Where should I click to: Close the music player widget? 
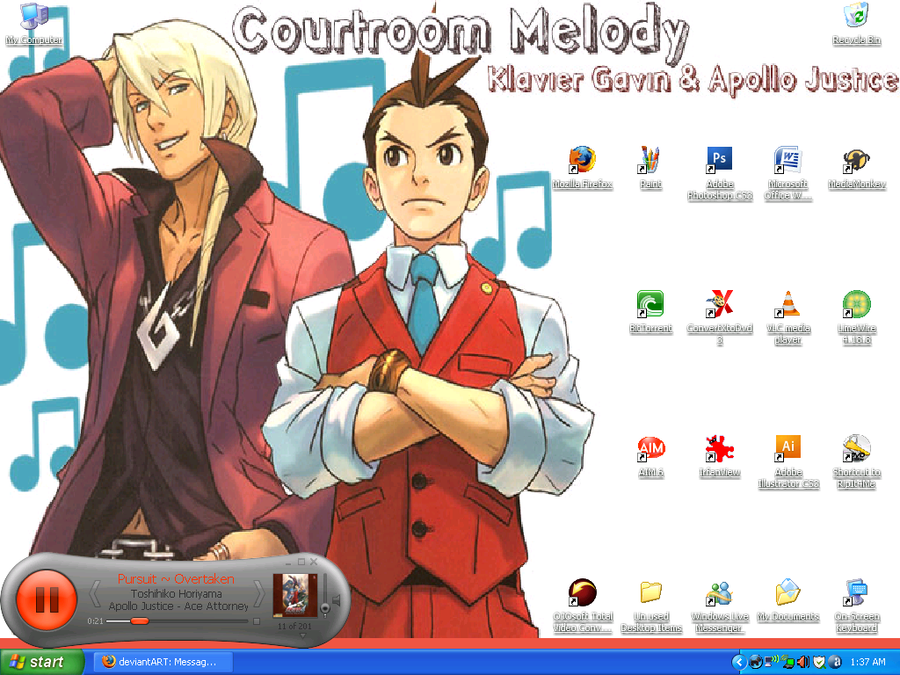(313, 562)
